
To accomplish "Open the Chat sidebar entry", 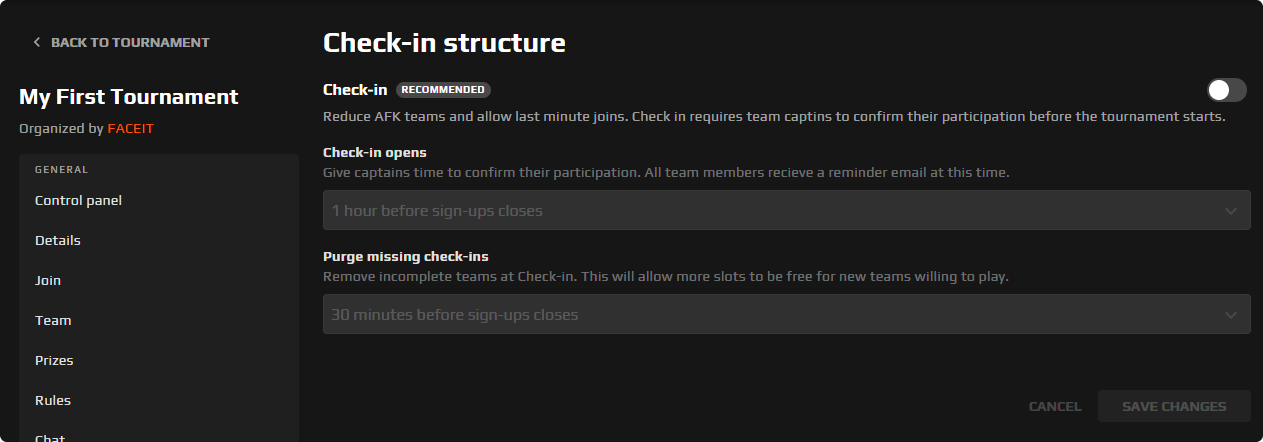I will (50, 436).
